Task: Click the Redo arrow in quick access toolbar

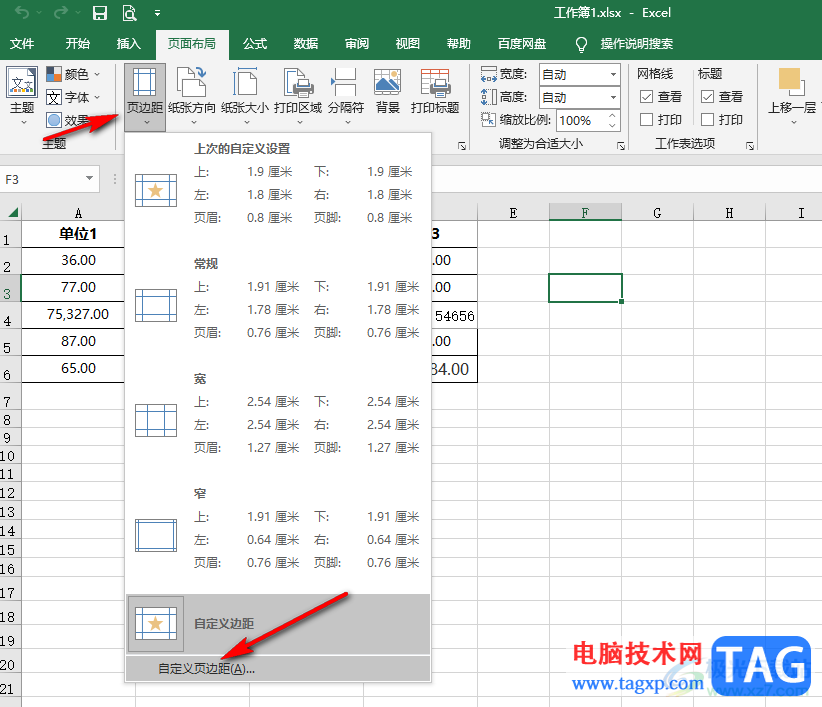Action: click(61, 13)
